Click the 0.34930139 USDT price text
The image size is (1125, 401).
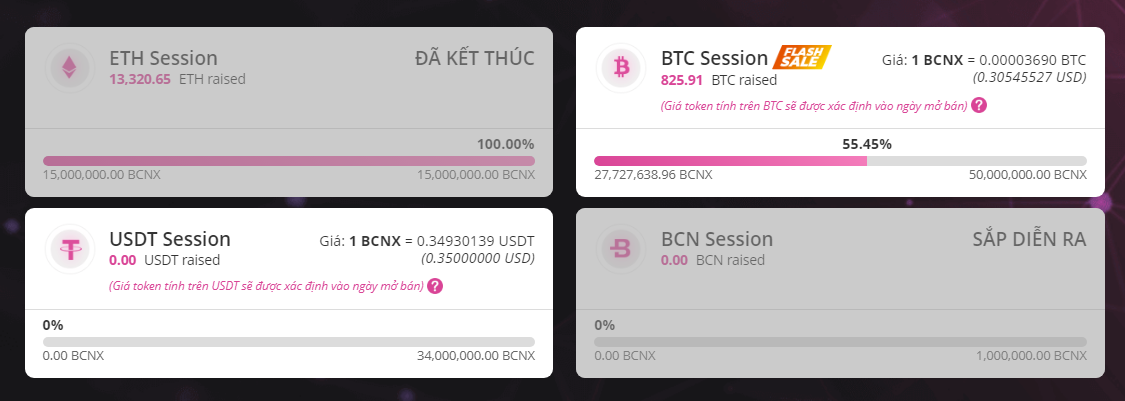tap(476, 241)
